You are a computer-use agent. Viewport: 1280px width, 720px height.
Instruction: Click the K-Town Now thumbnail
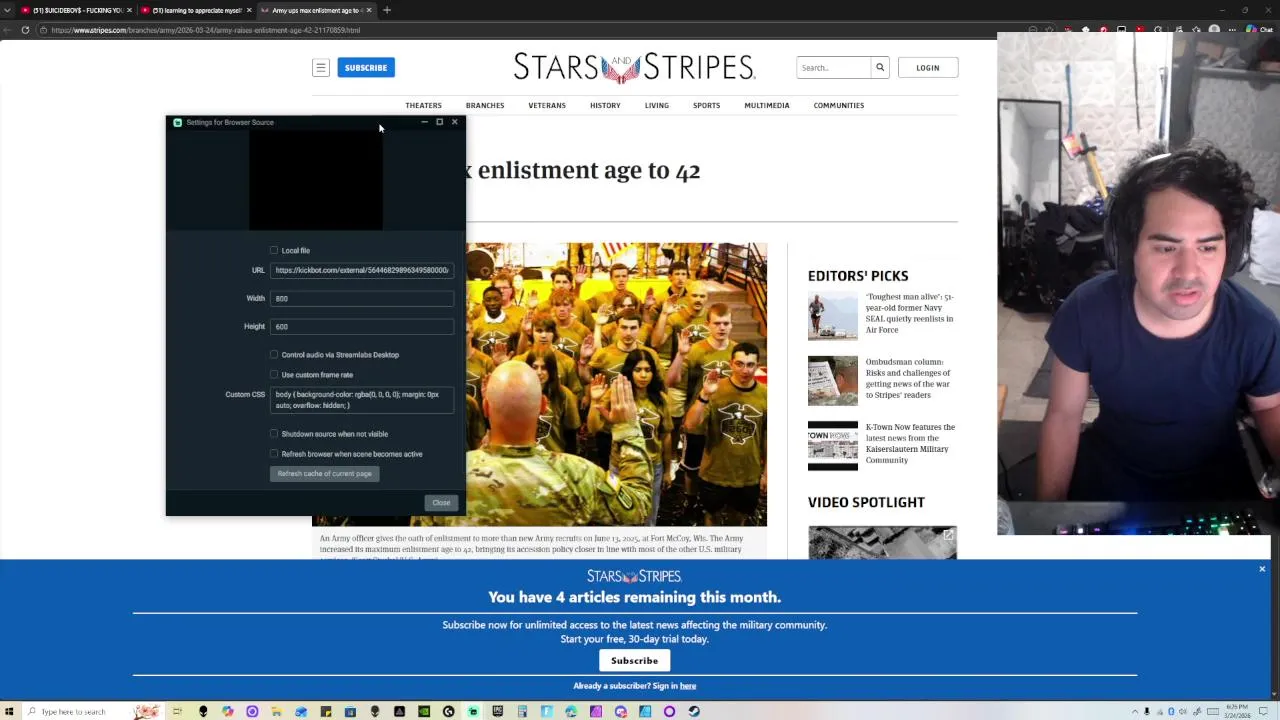tap(833, 446)
